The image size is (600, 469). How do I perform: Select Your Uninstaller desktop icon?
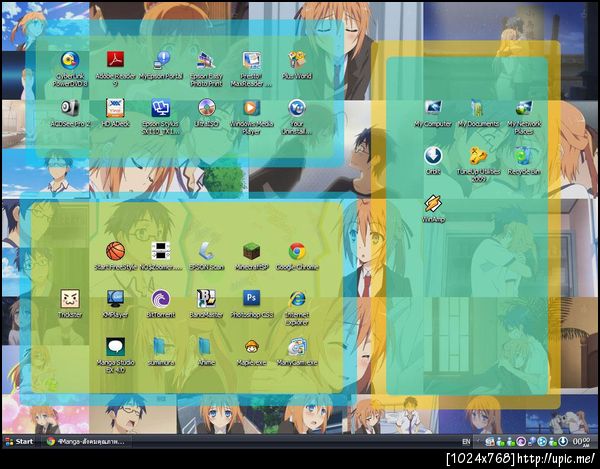[x=297, y=108]
